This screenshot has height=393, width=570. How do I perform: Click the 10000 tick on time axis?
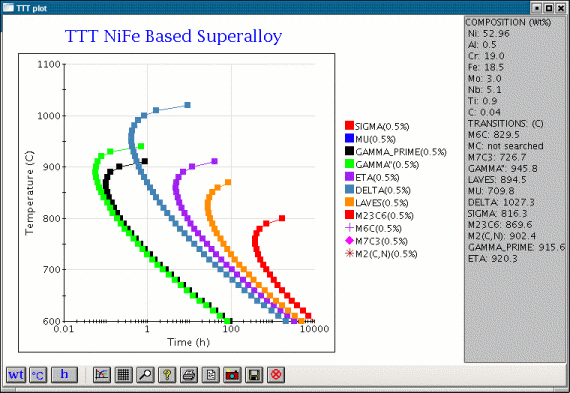(x=314, y=329)
